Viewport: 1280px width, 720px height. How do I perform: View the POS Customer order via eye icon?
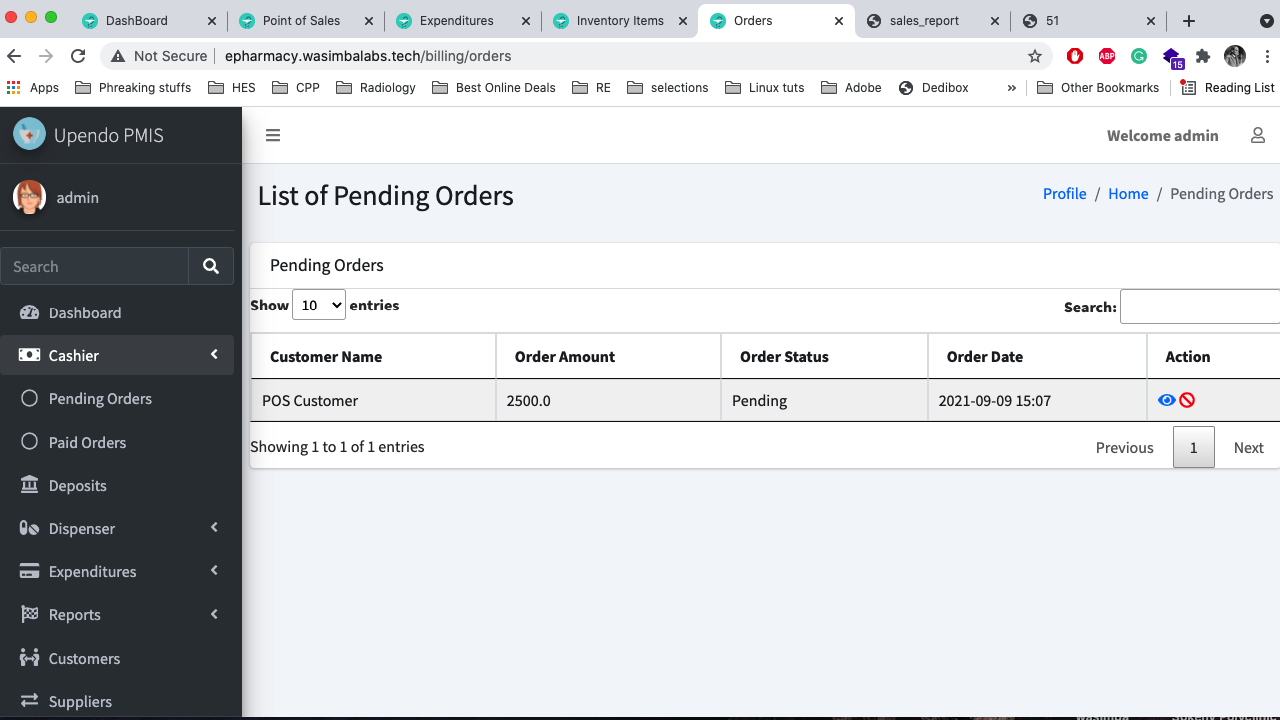click(x=1166, y=400)
